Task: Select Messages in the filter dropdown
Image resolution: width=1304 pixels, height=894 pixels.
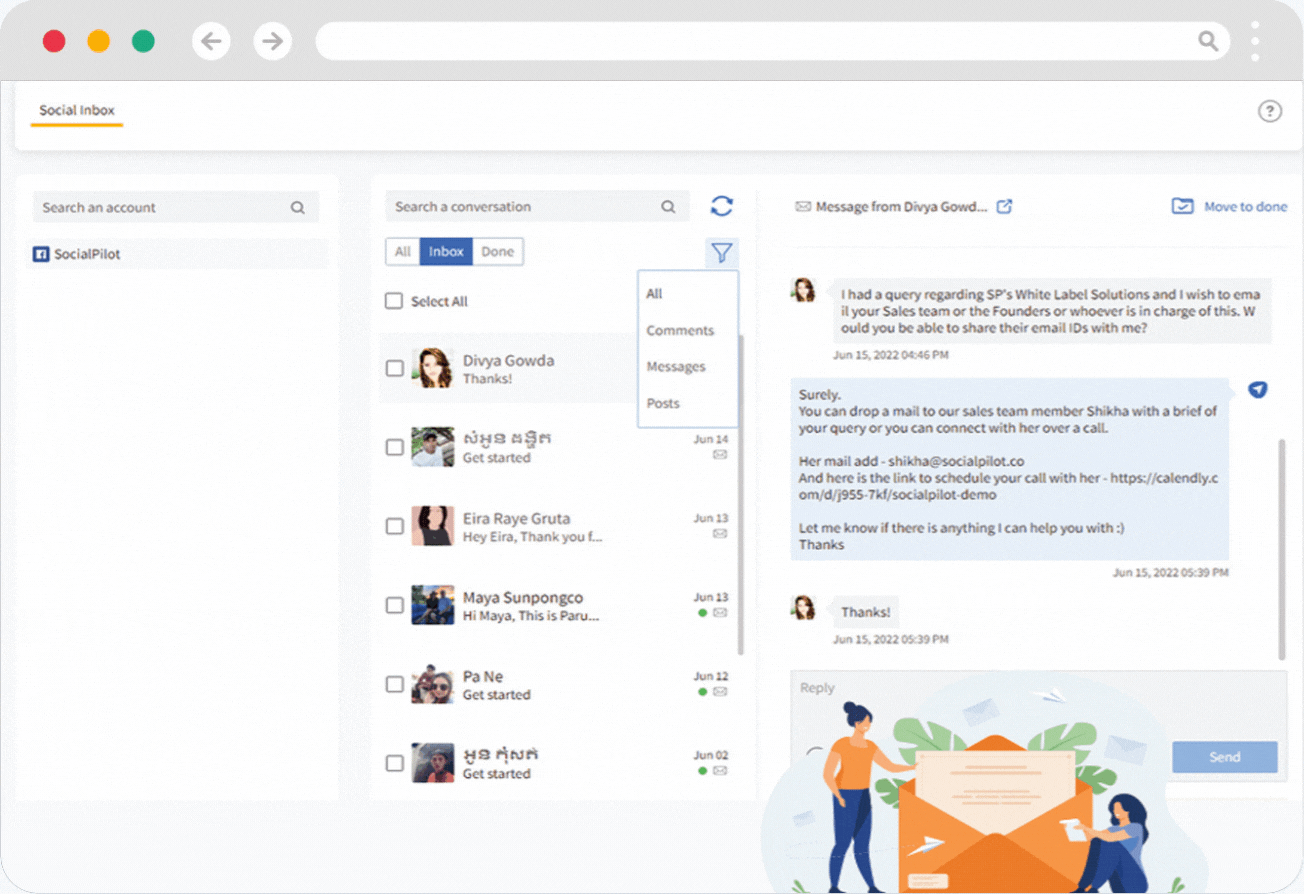Action: click(x=676, y=366)
